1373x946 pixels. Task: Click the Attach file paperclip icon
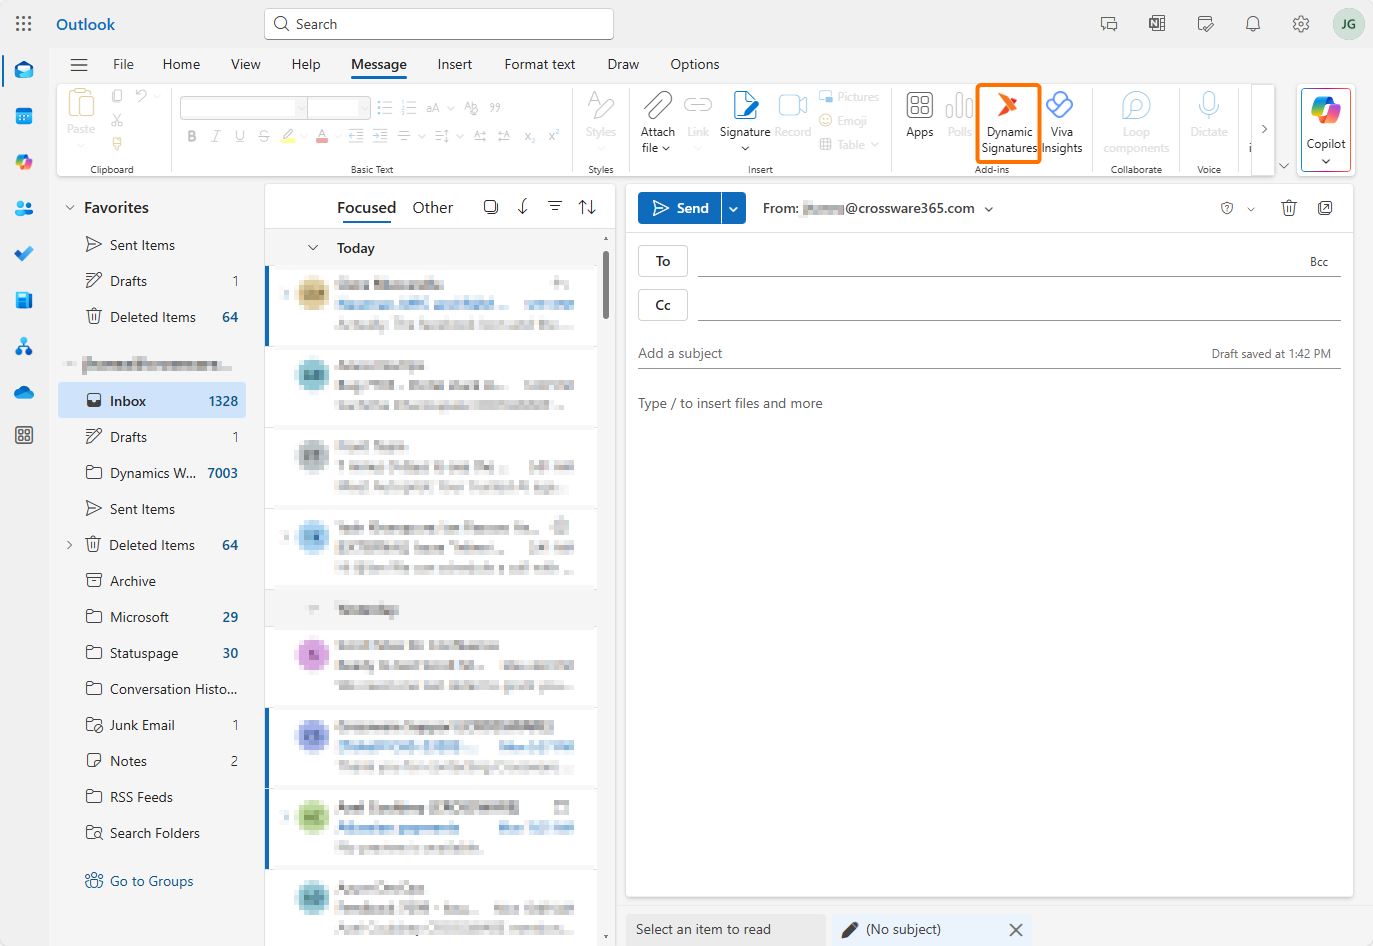click(x=657, y=106)
